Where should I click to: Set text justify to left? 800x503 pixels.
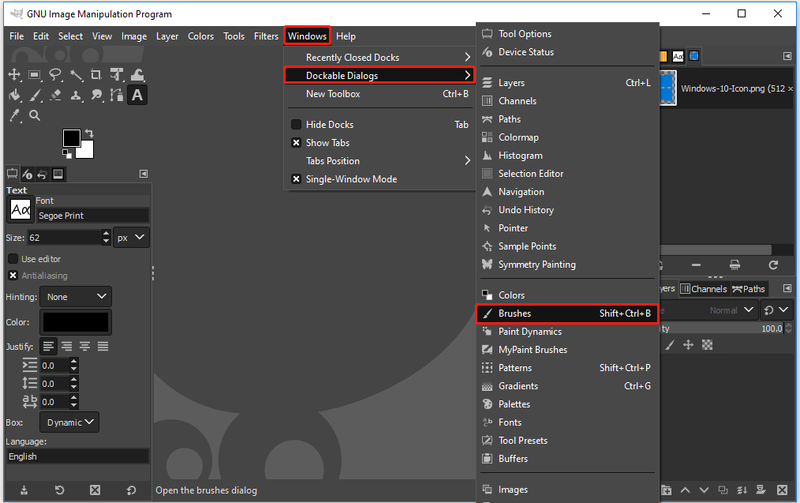[x=48, y=347]
